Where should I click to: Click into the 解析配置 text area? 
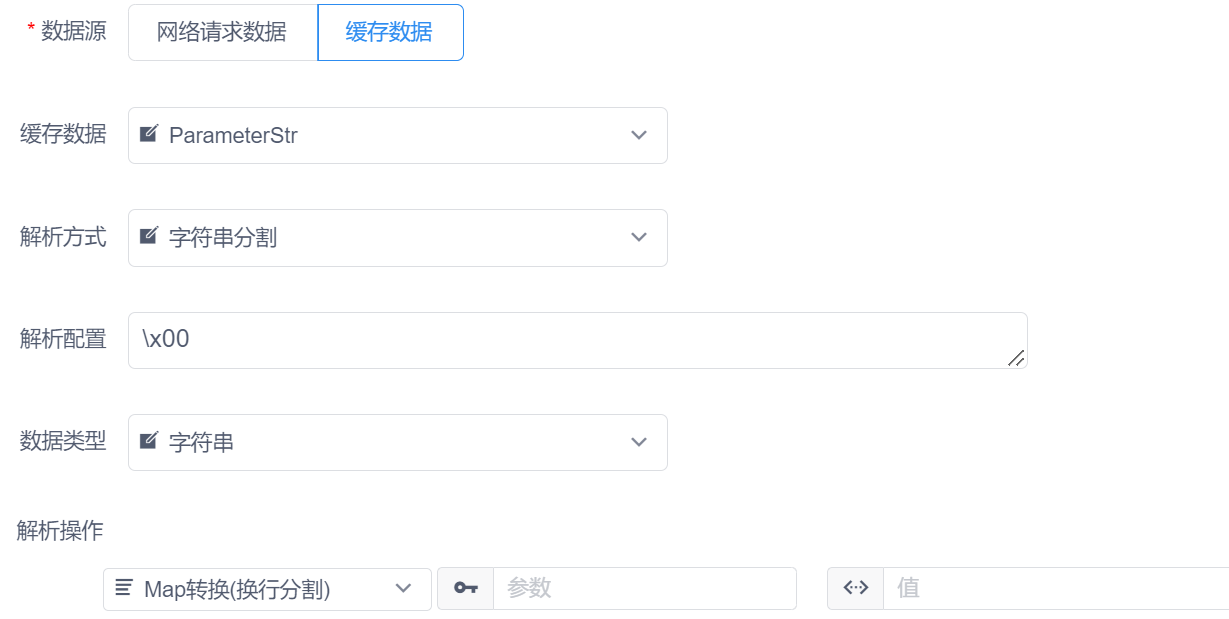pyautogui.click(x=570, y=340)
